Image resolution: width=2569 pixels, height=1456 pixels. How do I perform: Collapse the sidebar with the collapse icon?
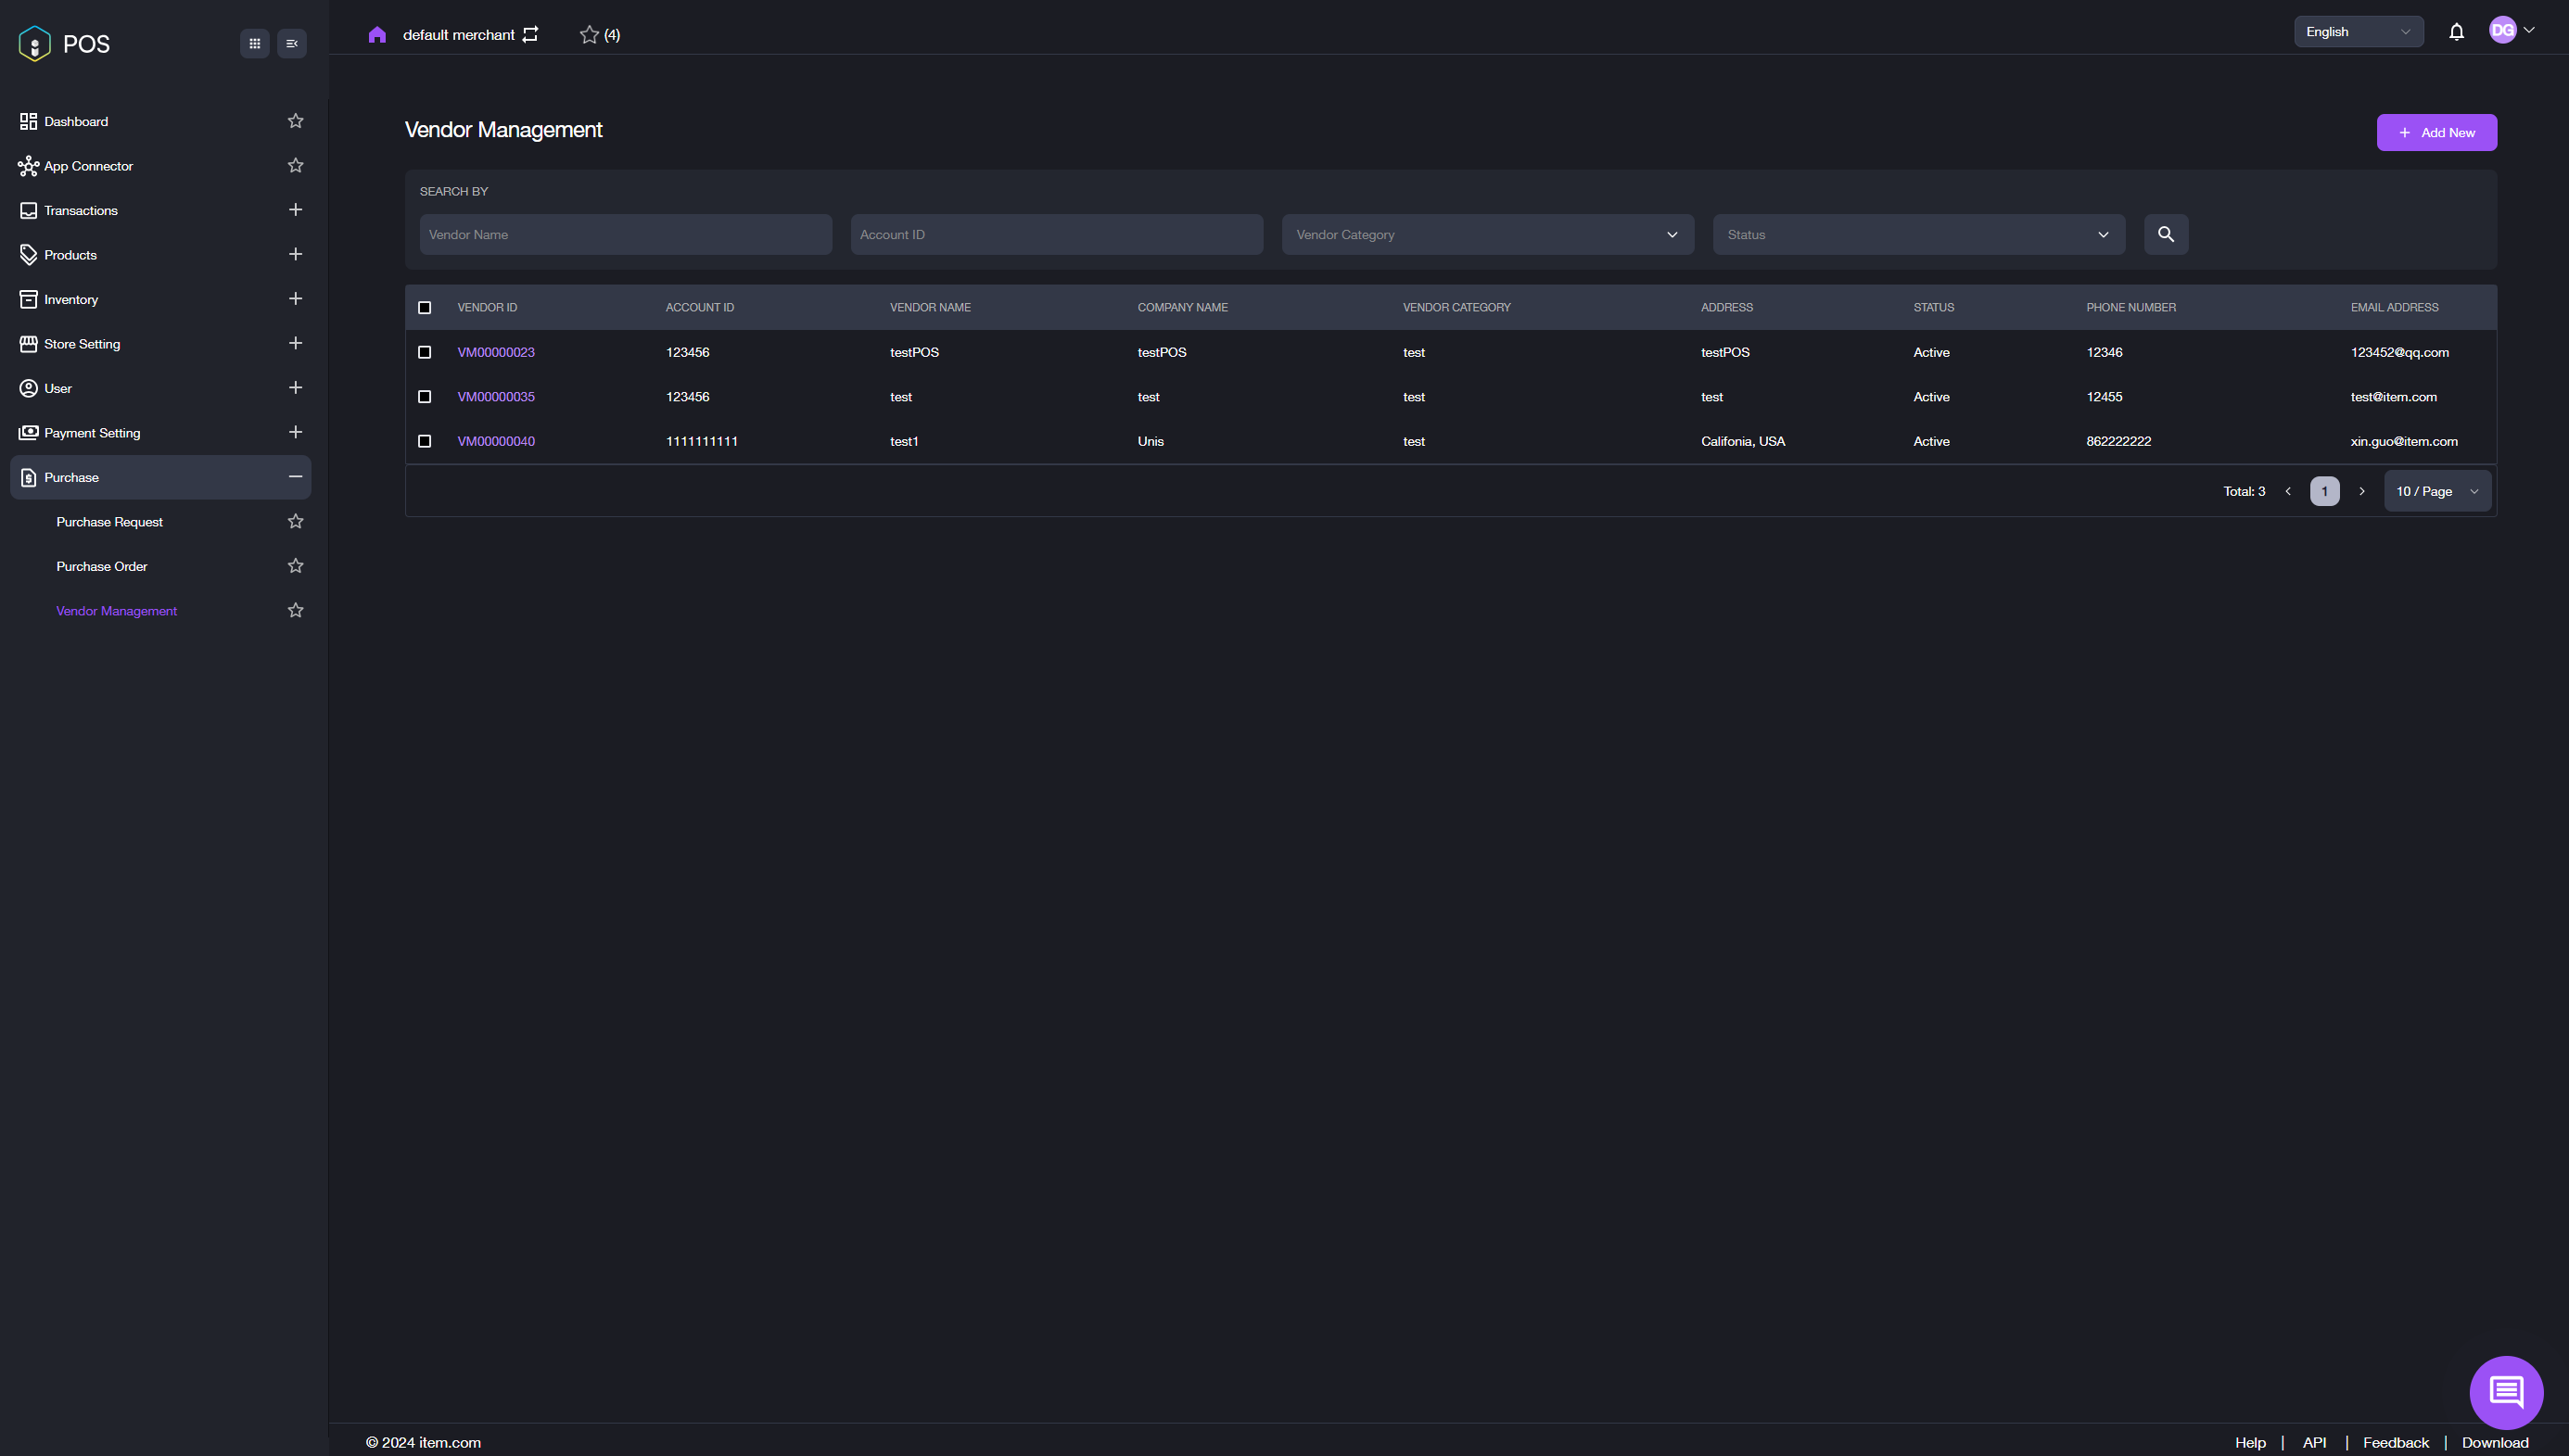coord(292,44)
